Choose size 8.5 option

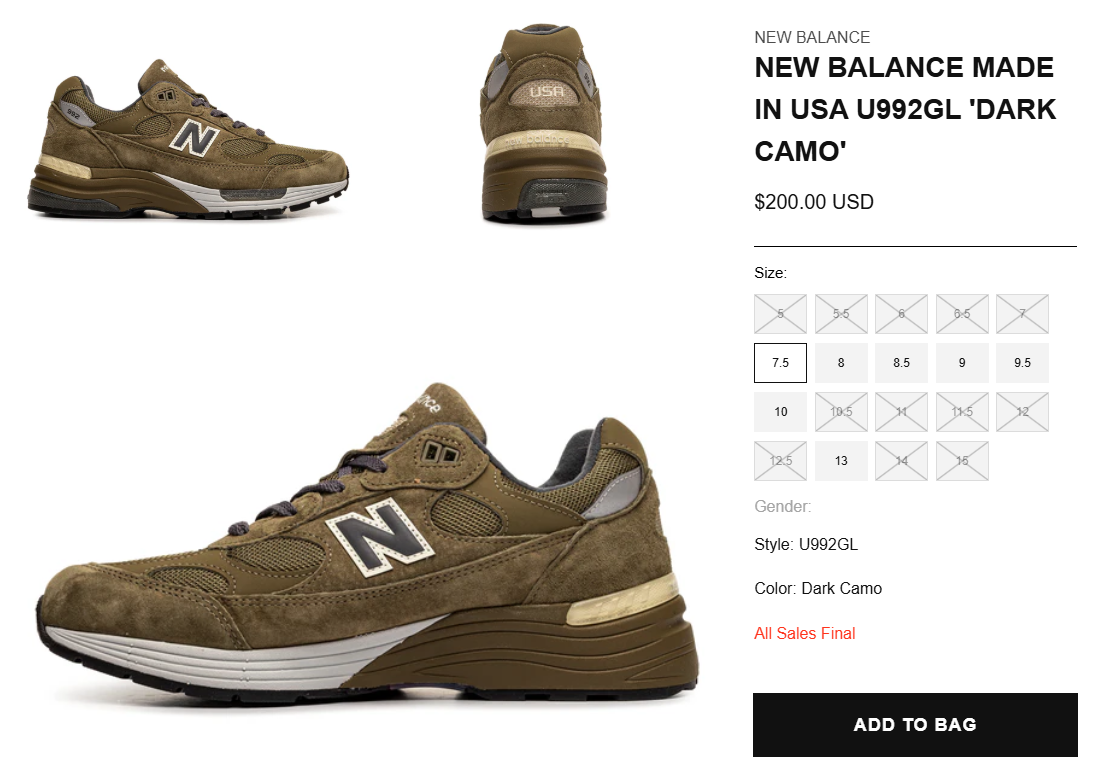[x=902, y=363]
